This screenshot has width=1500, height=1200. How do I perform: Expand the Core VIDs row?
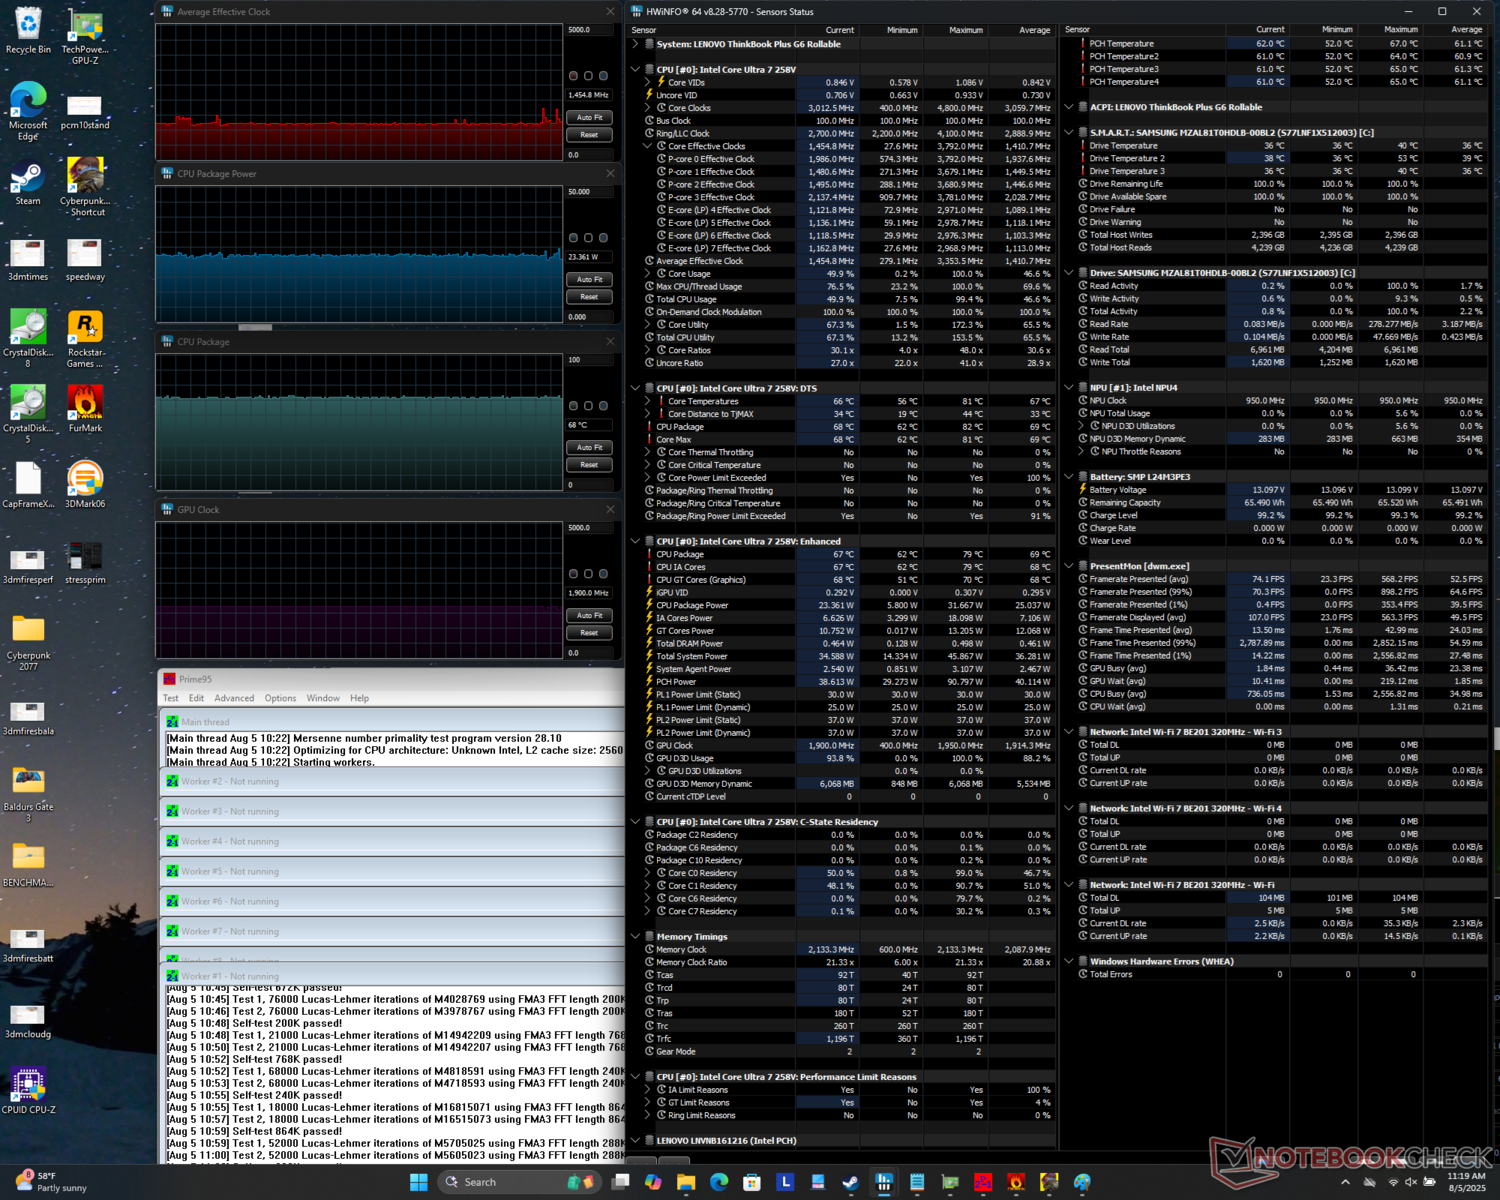point(647,83)
